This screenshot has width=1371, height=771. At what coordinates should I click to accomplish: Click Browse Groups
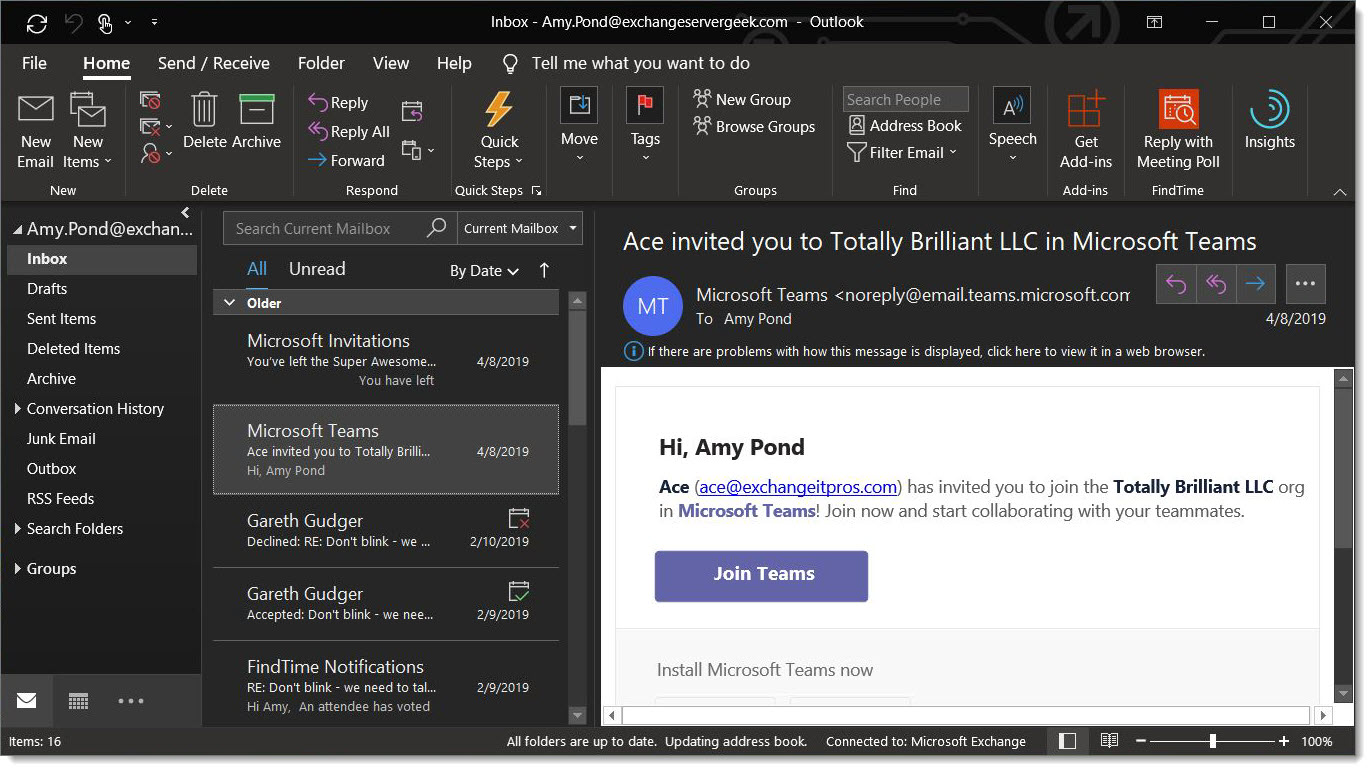point(754,126)
